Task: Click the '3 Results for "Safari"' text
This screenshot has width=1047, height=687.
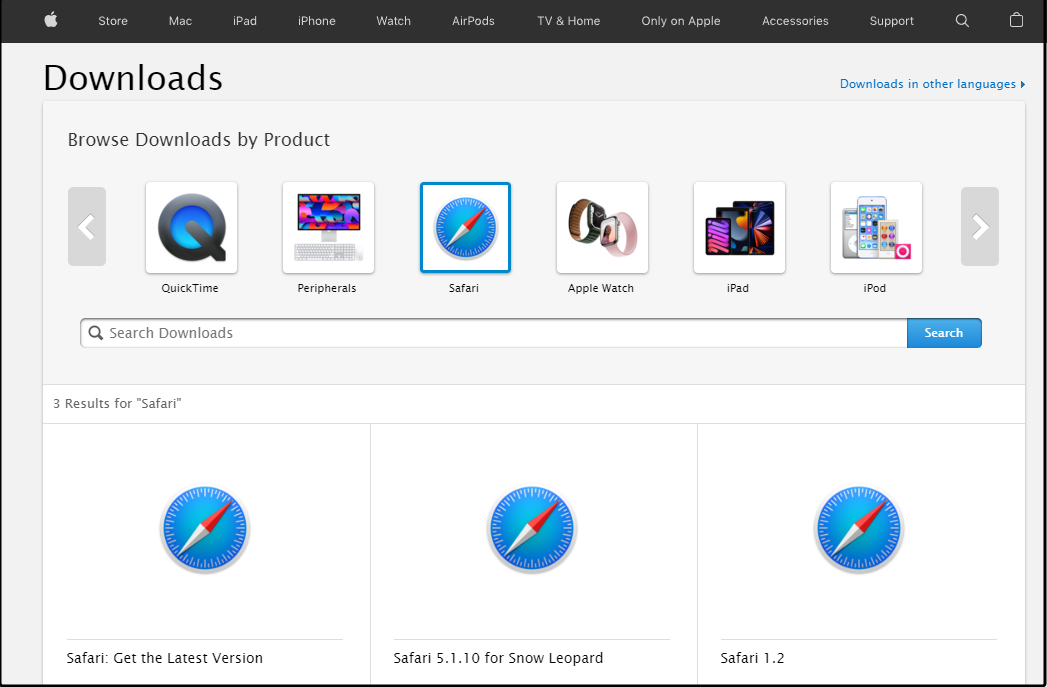Action: (118, 404)
